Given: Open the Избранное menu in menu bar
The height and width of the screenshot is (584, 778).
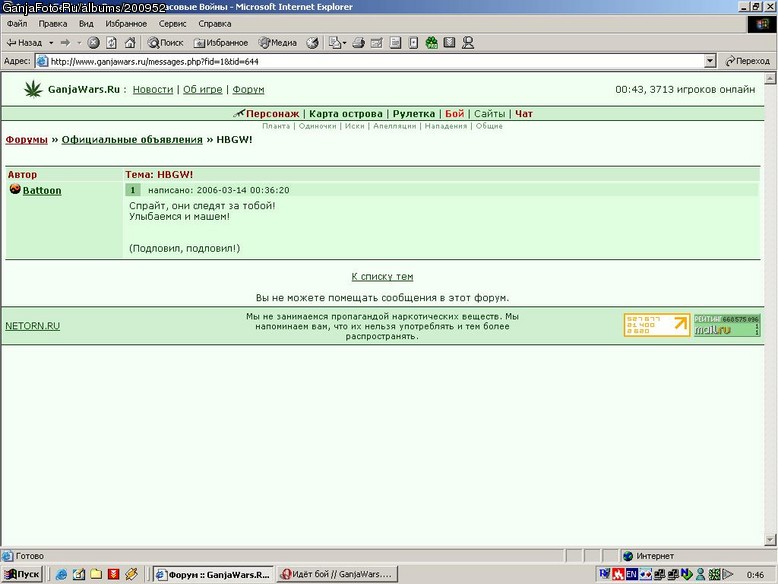Looking at the screenshot, I should coord(126,24).
